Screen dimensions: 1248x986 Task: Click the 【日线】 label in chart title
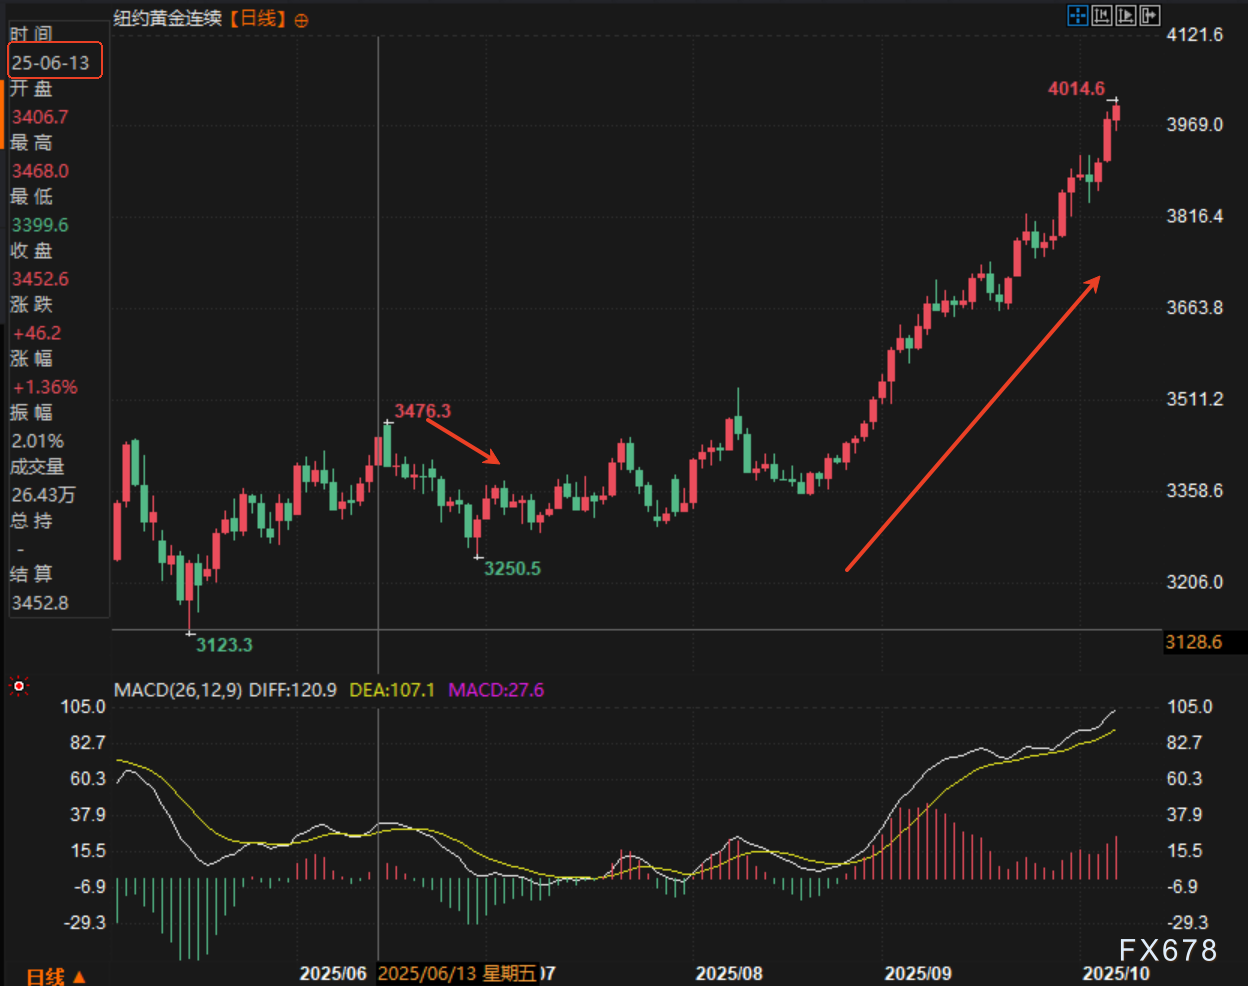258,19
